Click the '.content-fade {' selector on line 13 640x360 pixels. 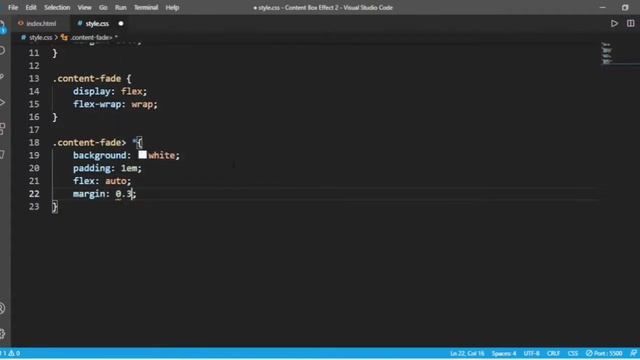pos(92,78)
